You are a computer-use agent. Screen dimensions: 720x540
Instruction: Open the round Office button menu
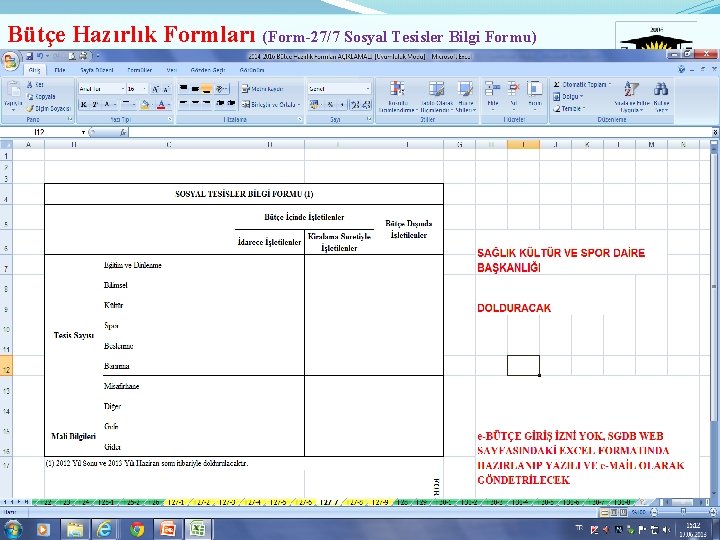pos(11,61)
